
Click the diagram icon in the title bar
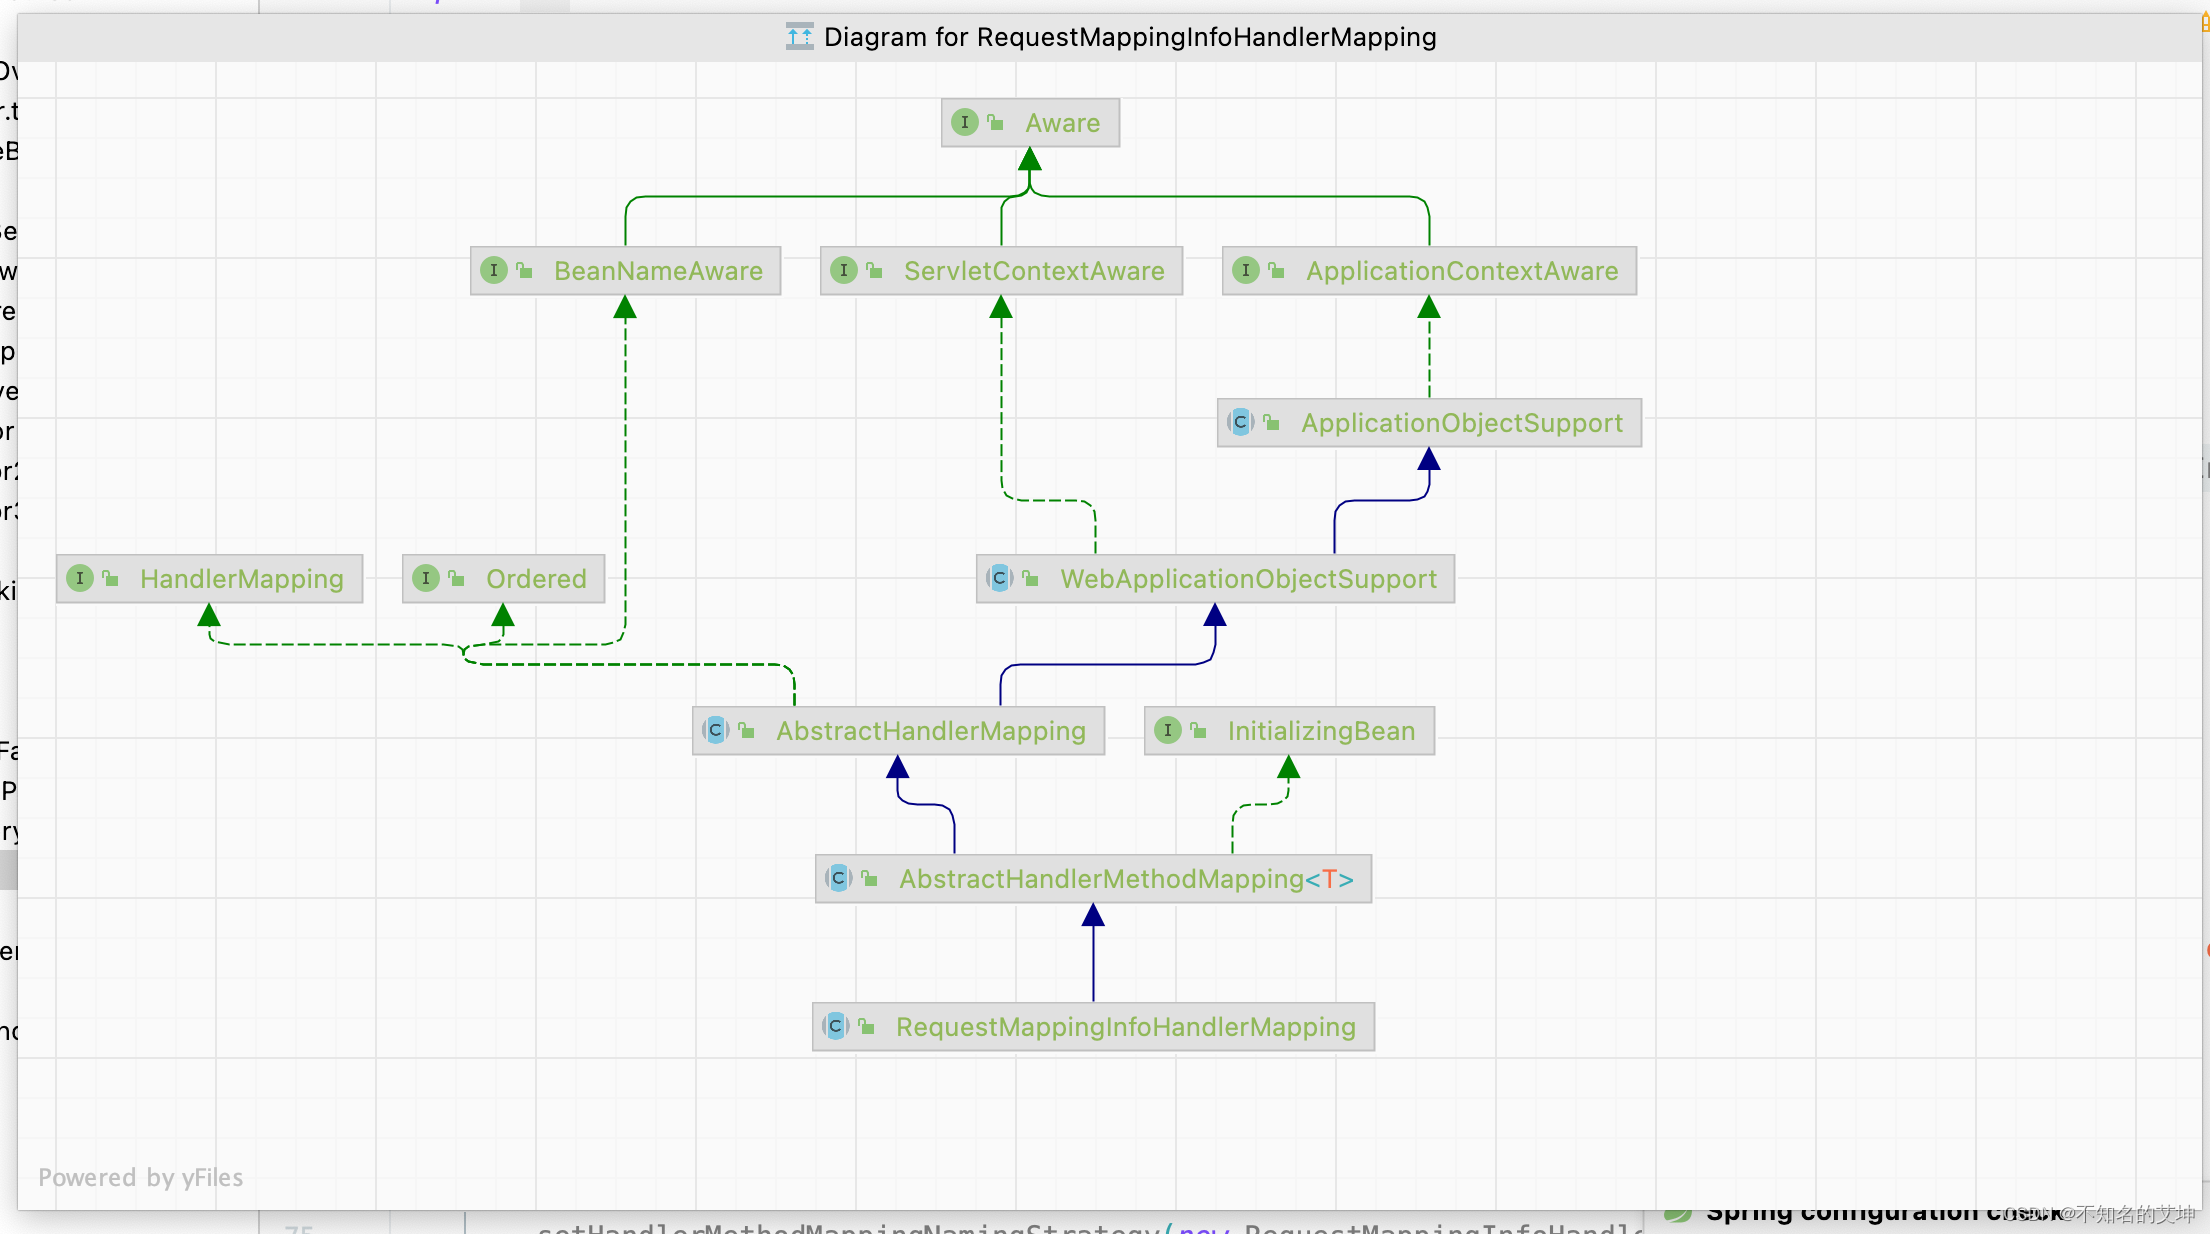[x=799, y=37]
